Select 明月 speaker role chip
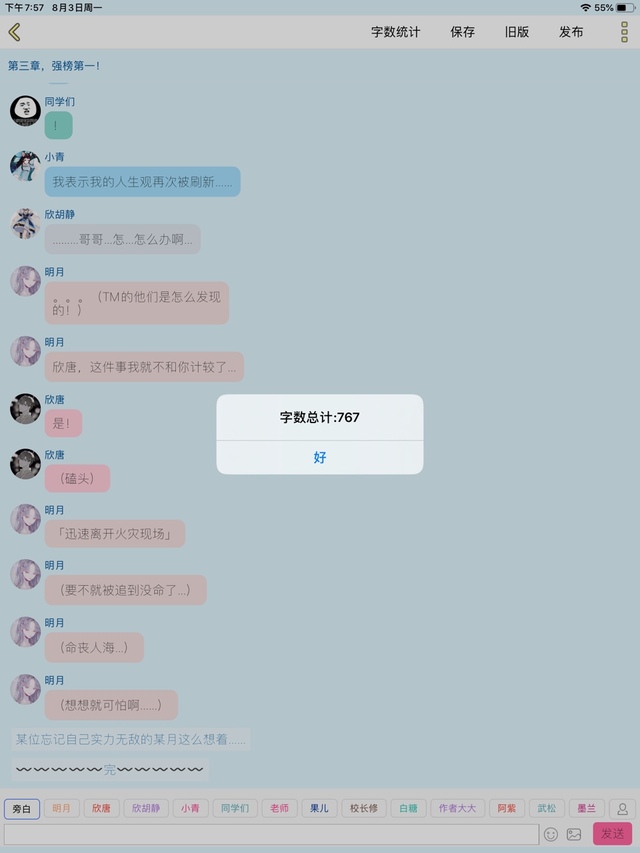 coord(61,808)
